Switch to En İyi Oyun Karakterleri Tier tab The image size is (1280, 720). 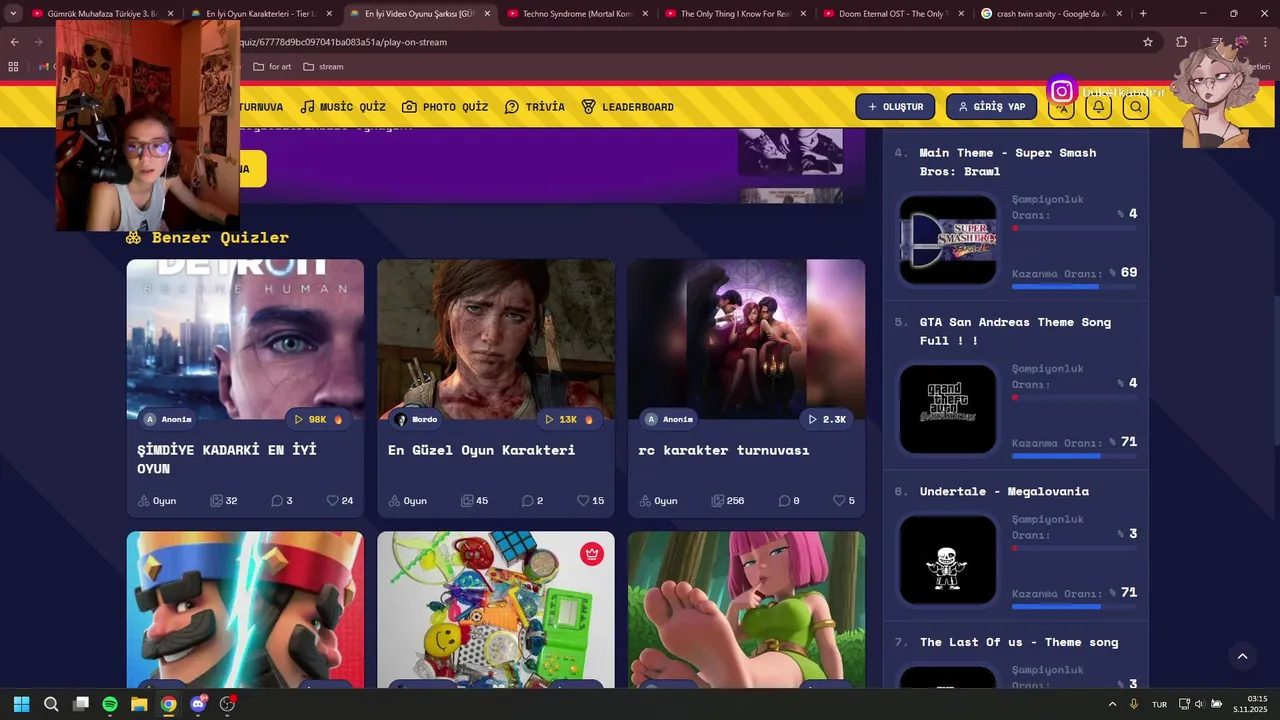[261, 14]
